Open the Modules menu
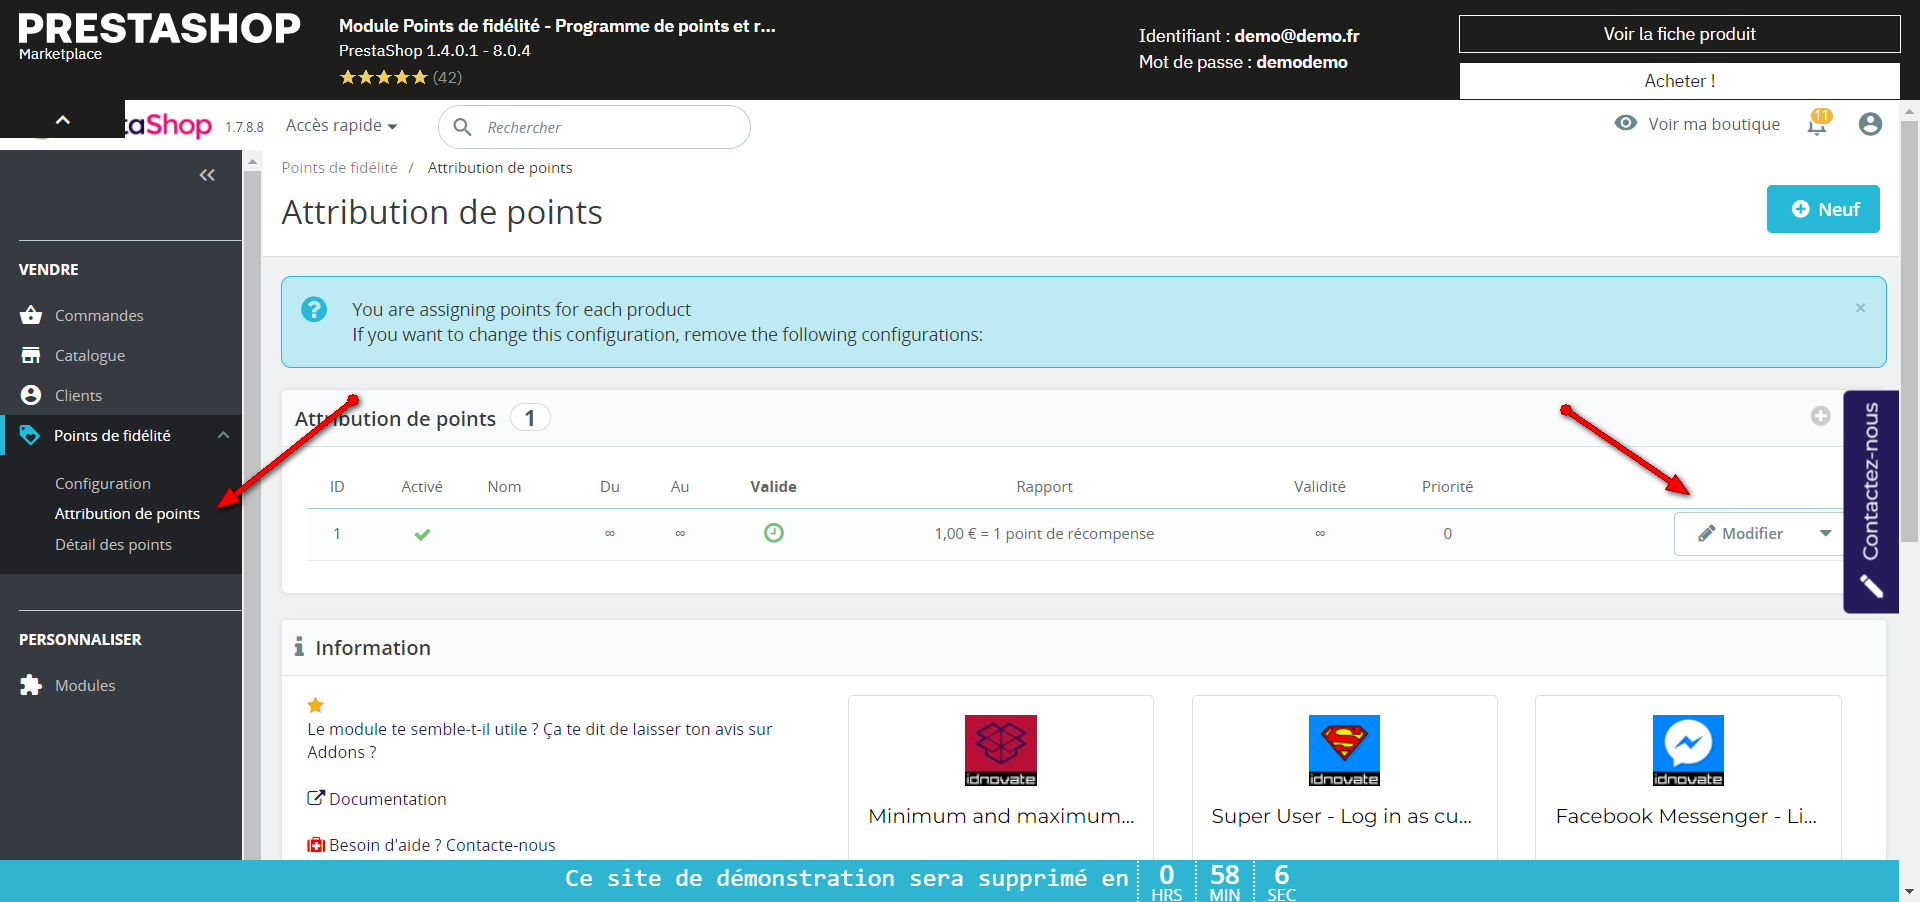The image size is (1920, 902). click(x=85, y=685)
